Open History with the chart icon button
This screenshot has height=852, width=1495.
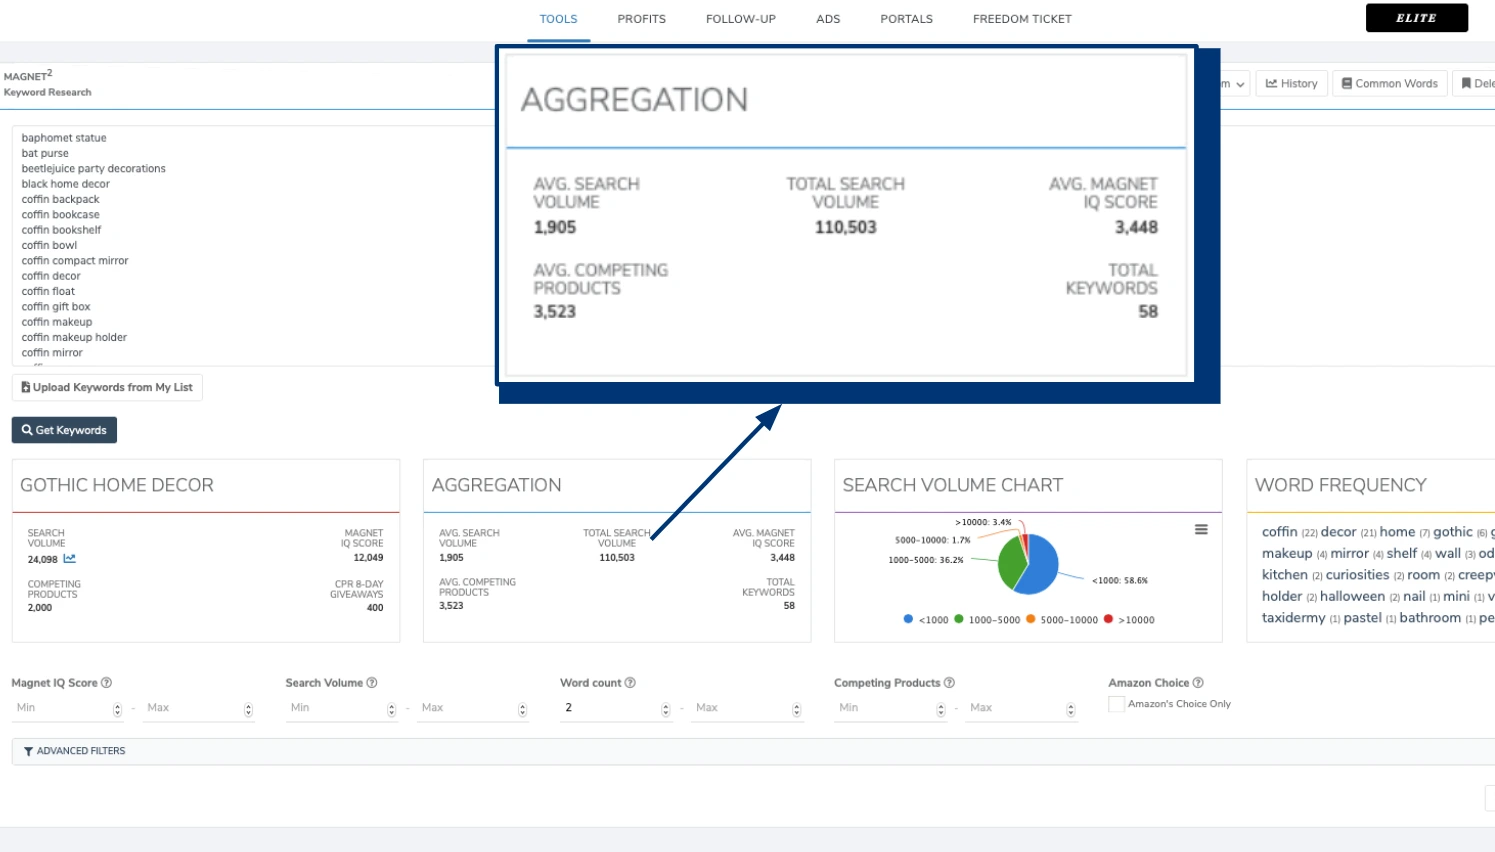coord(1291,84)
